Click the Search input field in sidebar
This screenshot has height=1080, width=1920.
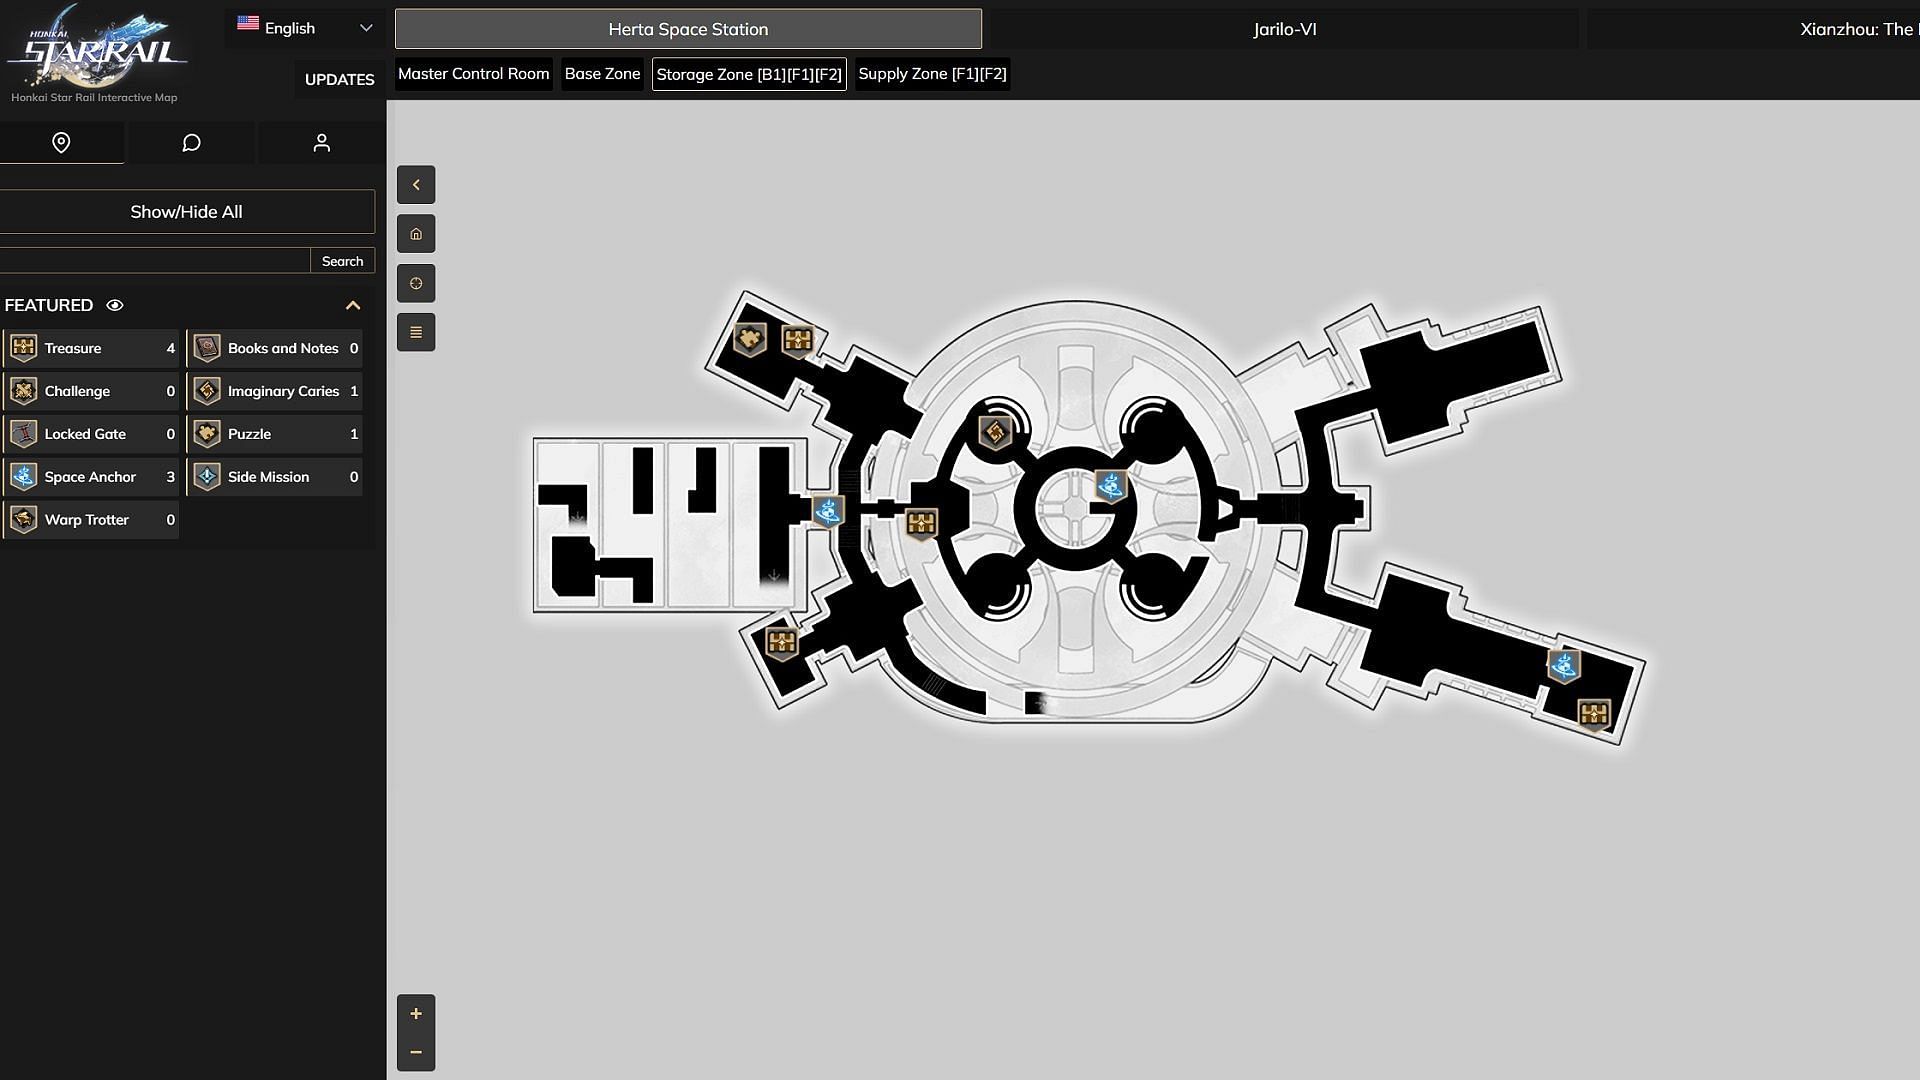(157, 258)
